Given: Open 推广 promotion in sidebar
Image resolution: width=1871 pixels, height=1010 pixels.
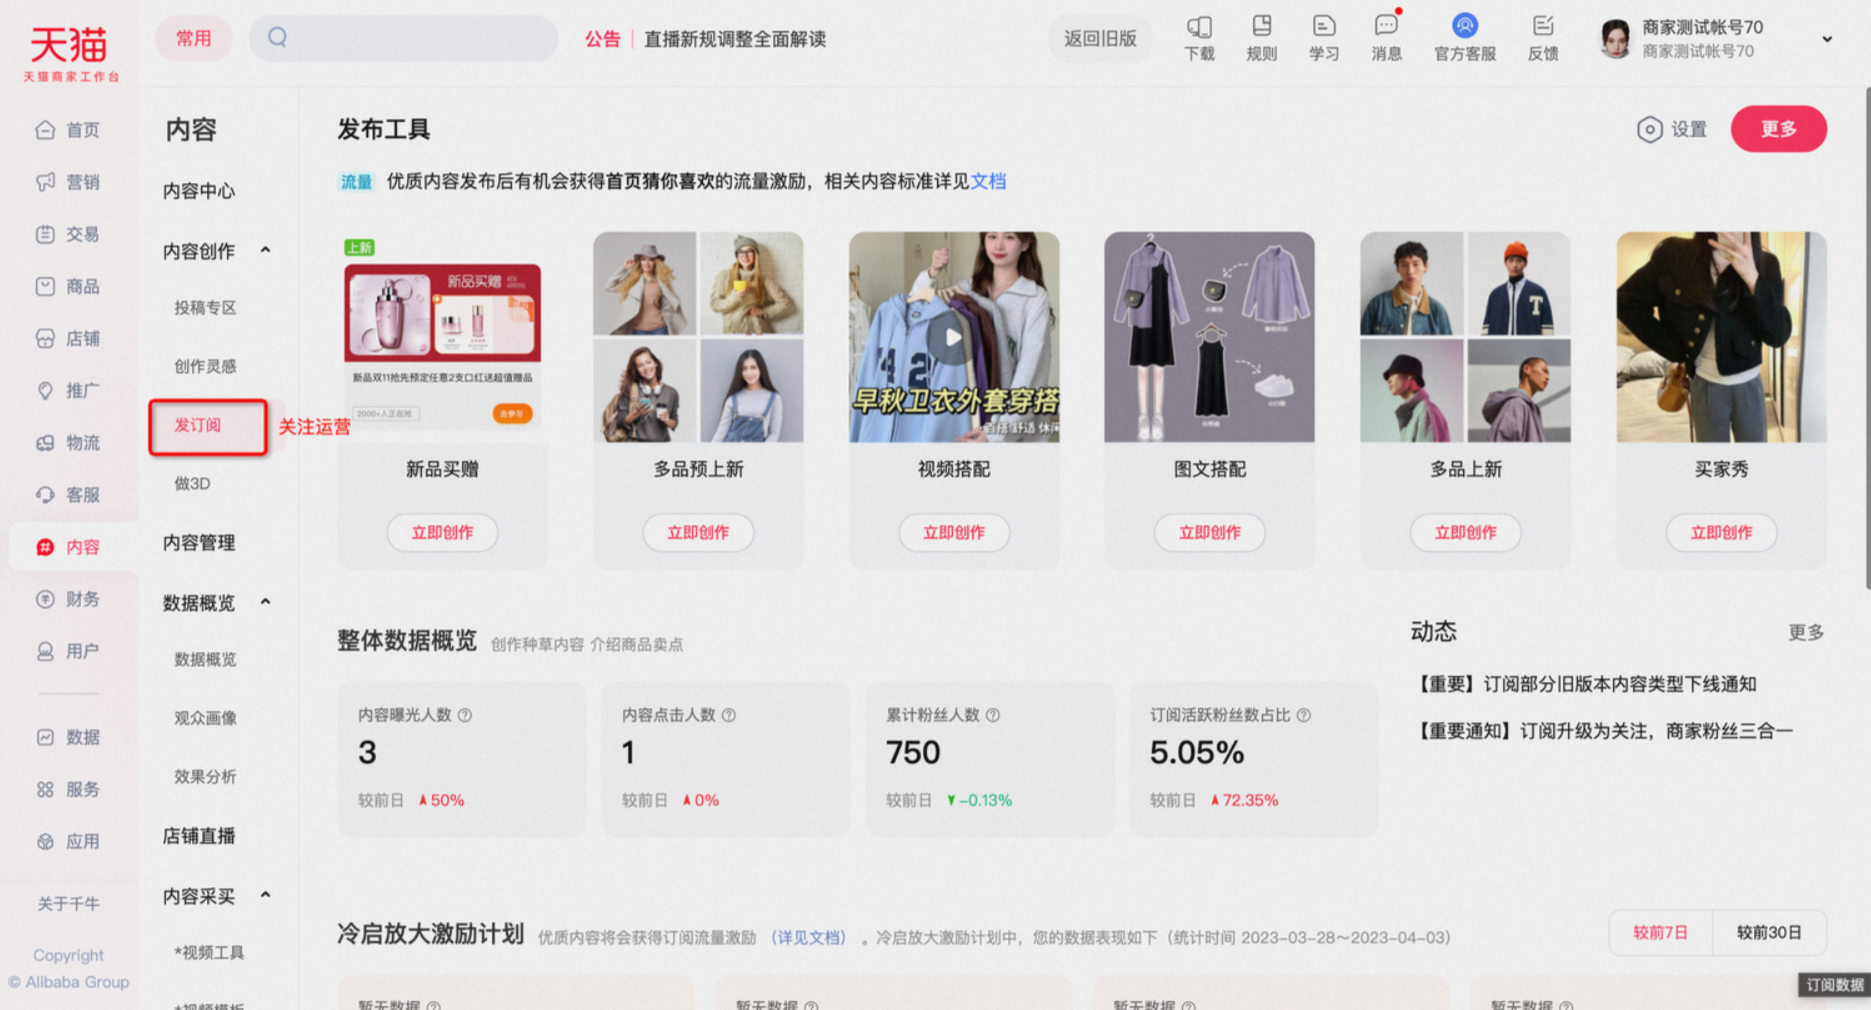Looking at the screenshot, I should 68,390.
